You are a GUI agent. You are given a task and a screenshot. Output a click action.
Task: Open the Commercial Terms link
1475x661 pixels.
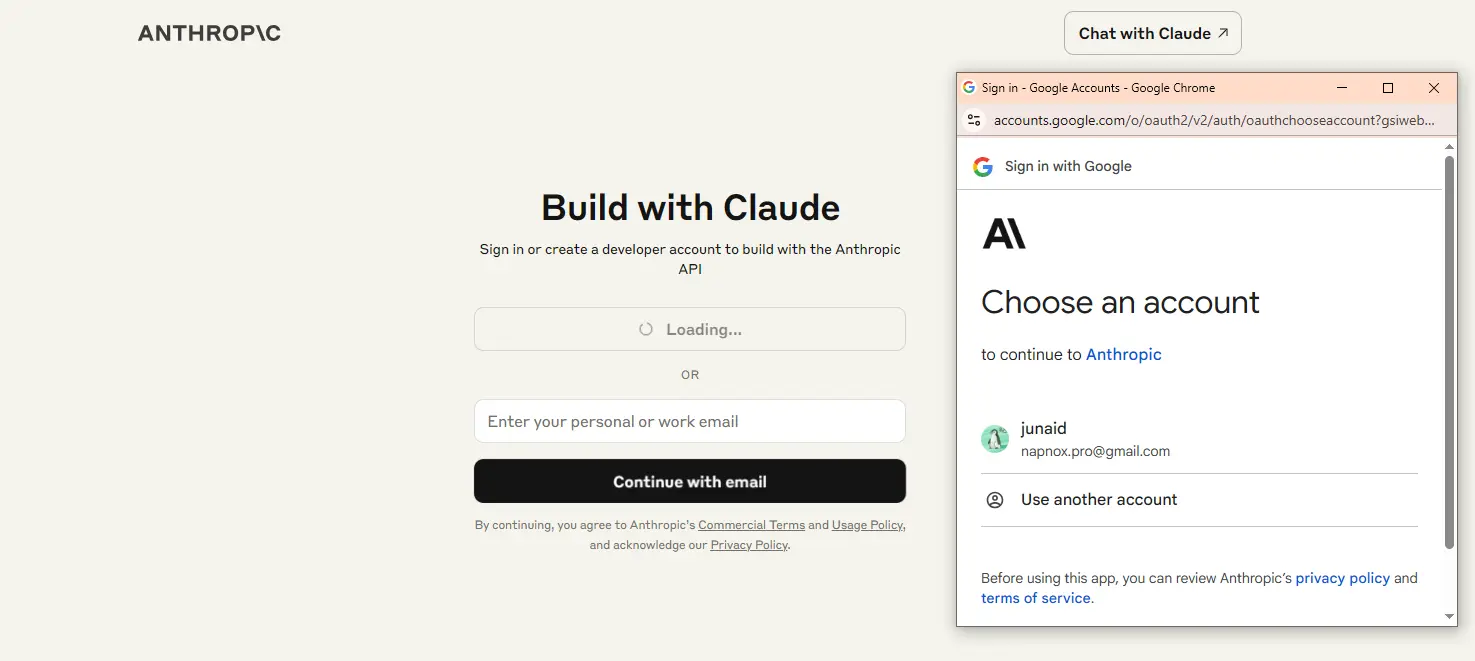[751, 525]
